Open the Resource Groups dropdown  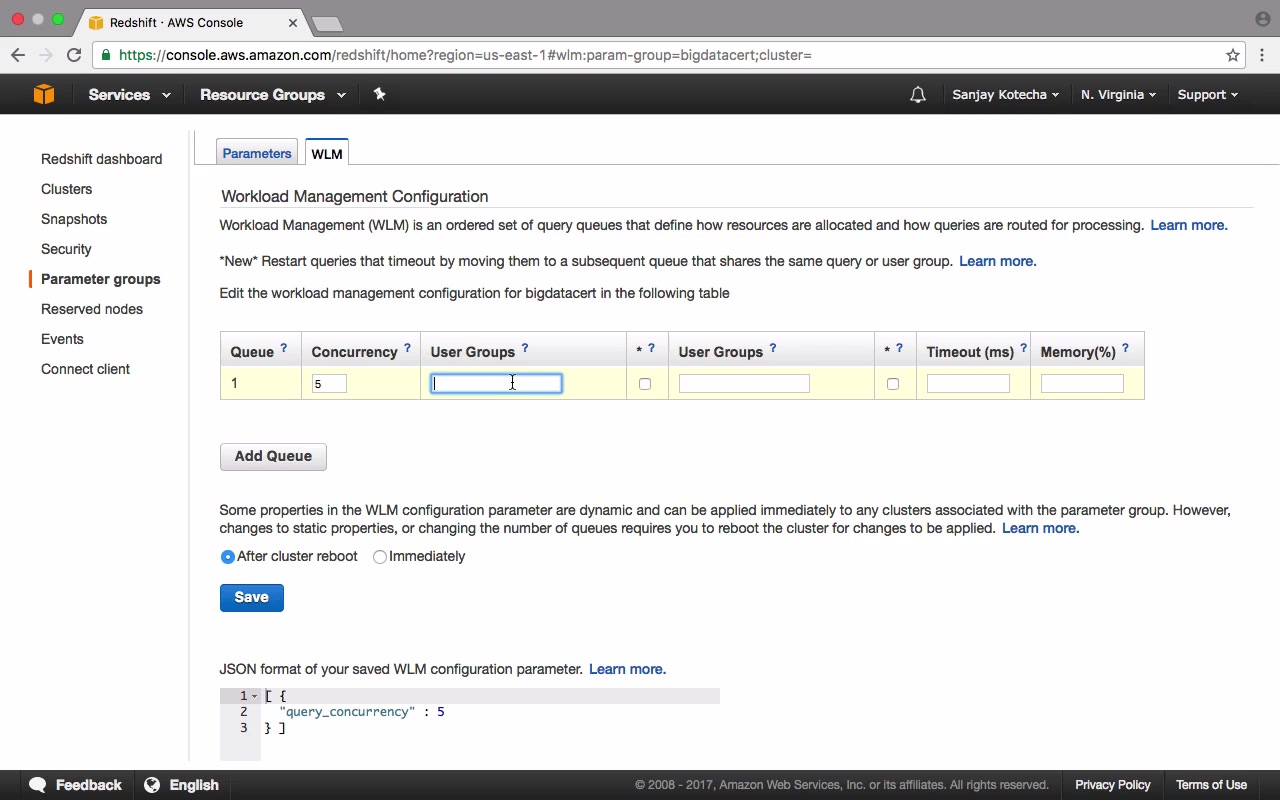point(273,95)
